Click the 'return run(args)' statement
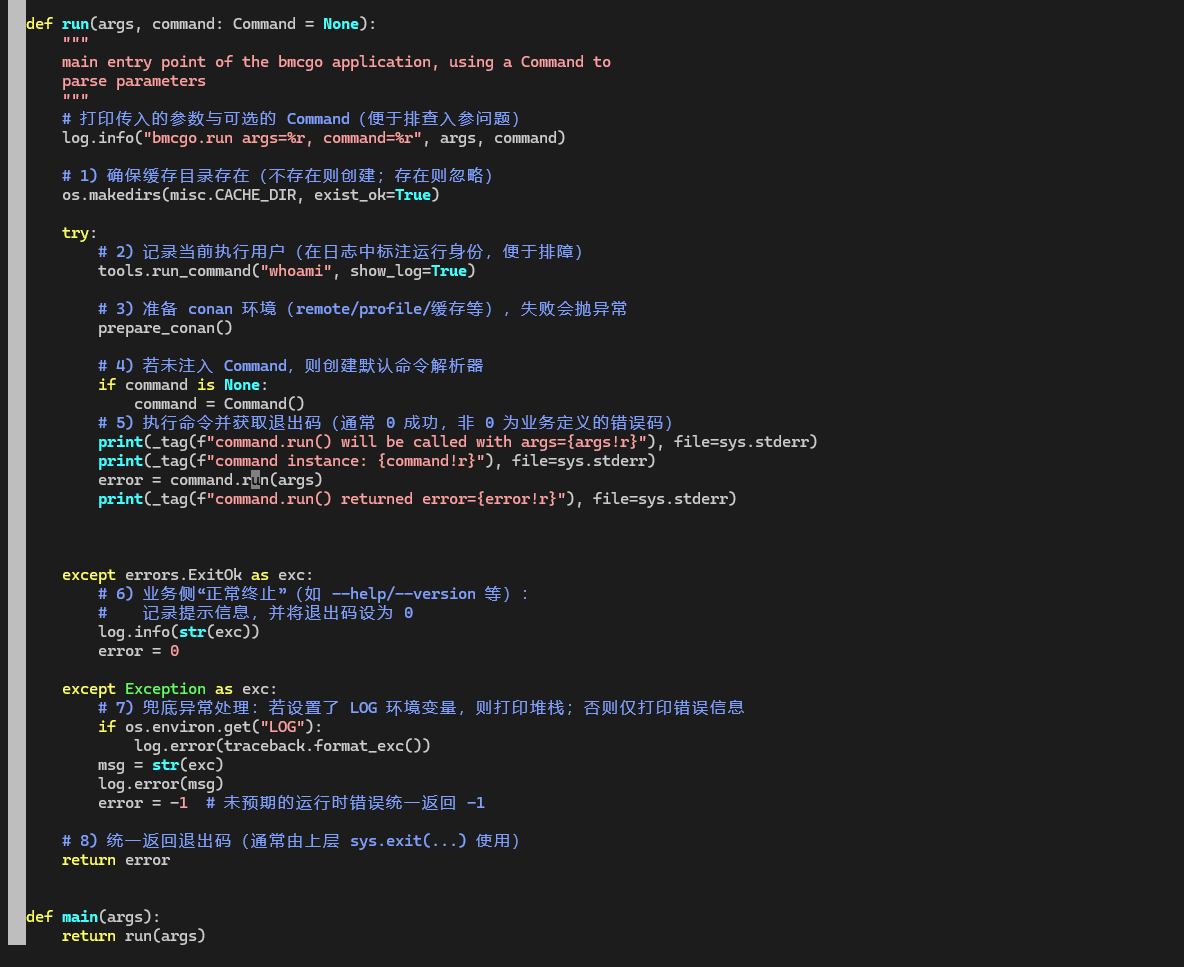Screen dimensions: 1184x967 tap(133, 936)
